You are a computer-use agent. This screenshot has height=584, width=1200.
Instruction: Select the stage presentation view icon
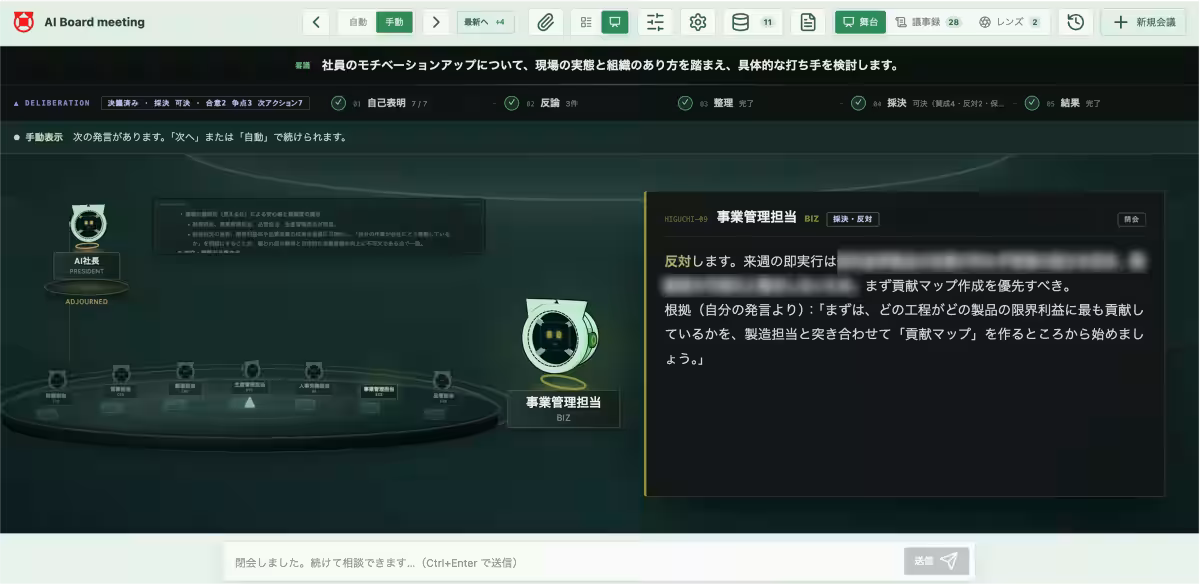point(615,22)
